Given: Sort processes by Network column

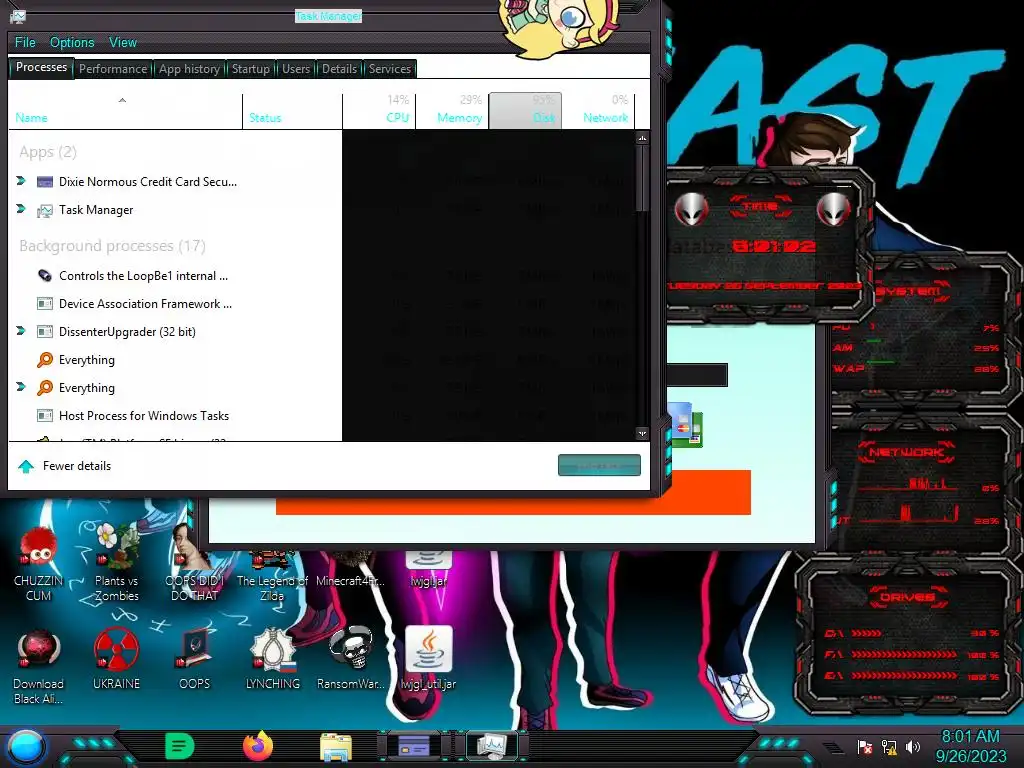Looking at the screenshot, I should [598, 111].
